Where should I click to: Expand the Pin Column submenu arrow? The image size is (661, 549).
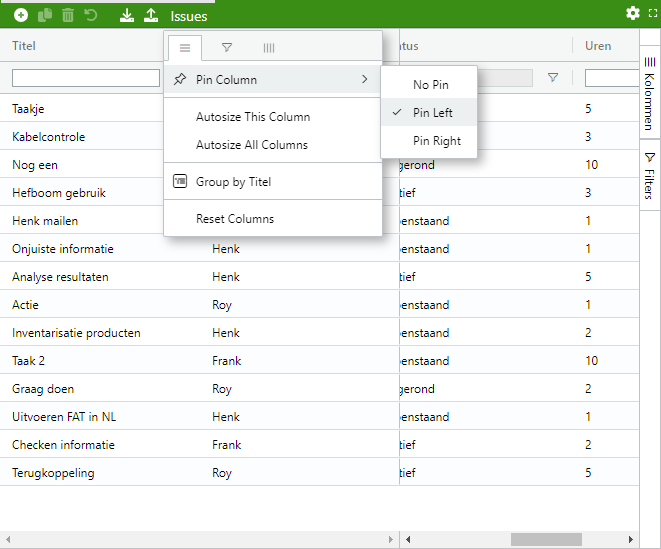365,79
